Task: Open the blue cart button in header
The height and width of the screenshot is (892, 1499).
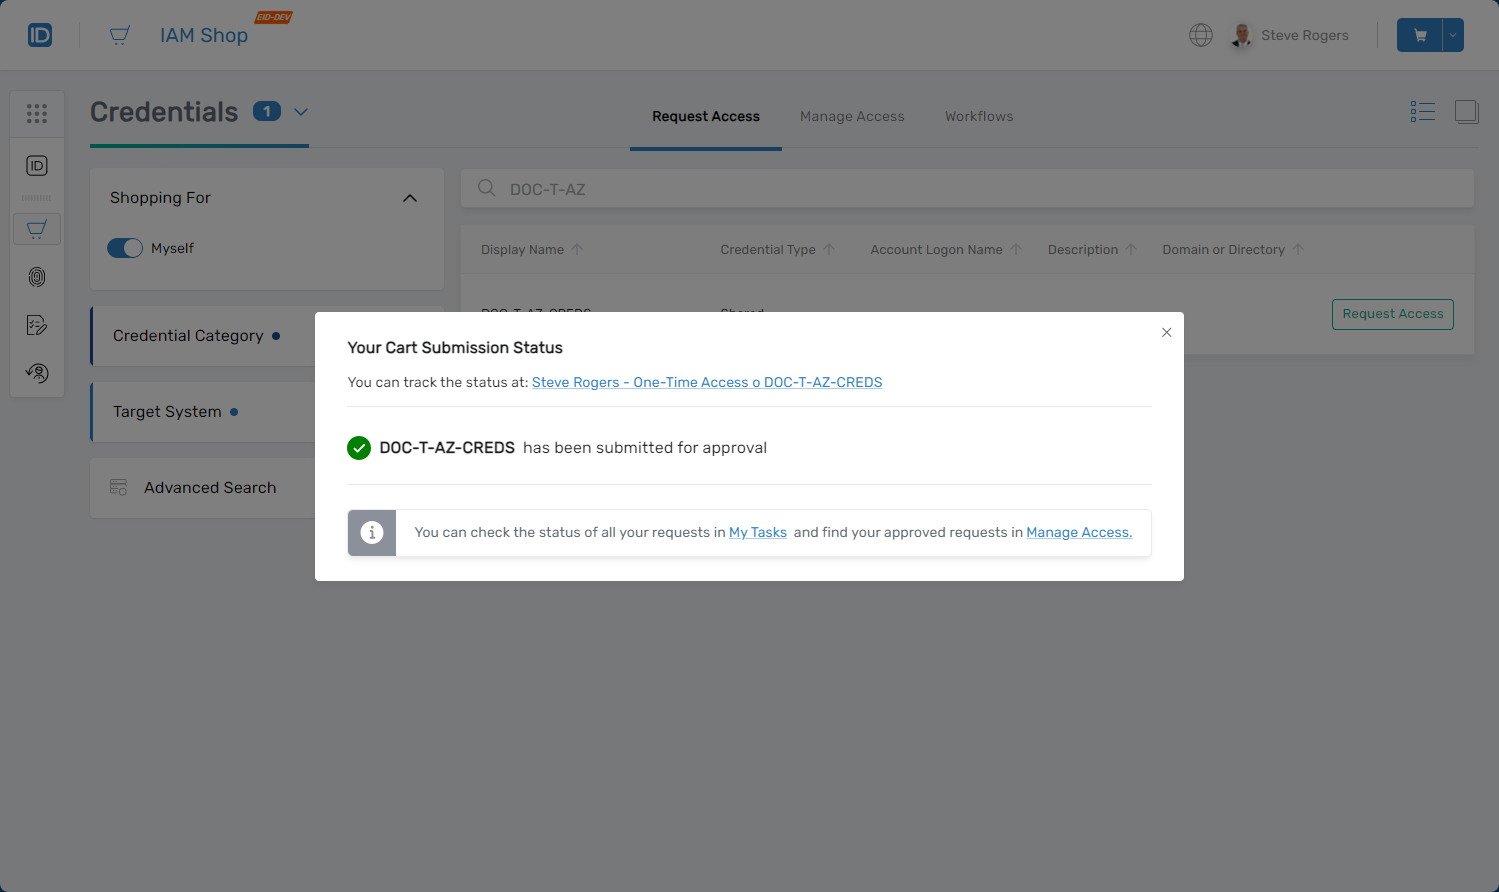Action: point(1419,35)
